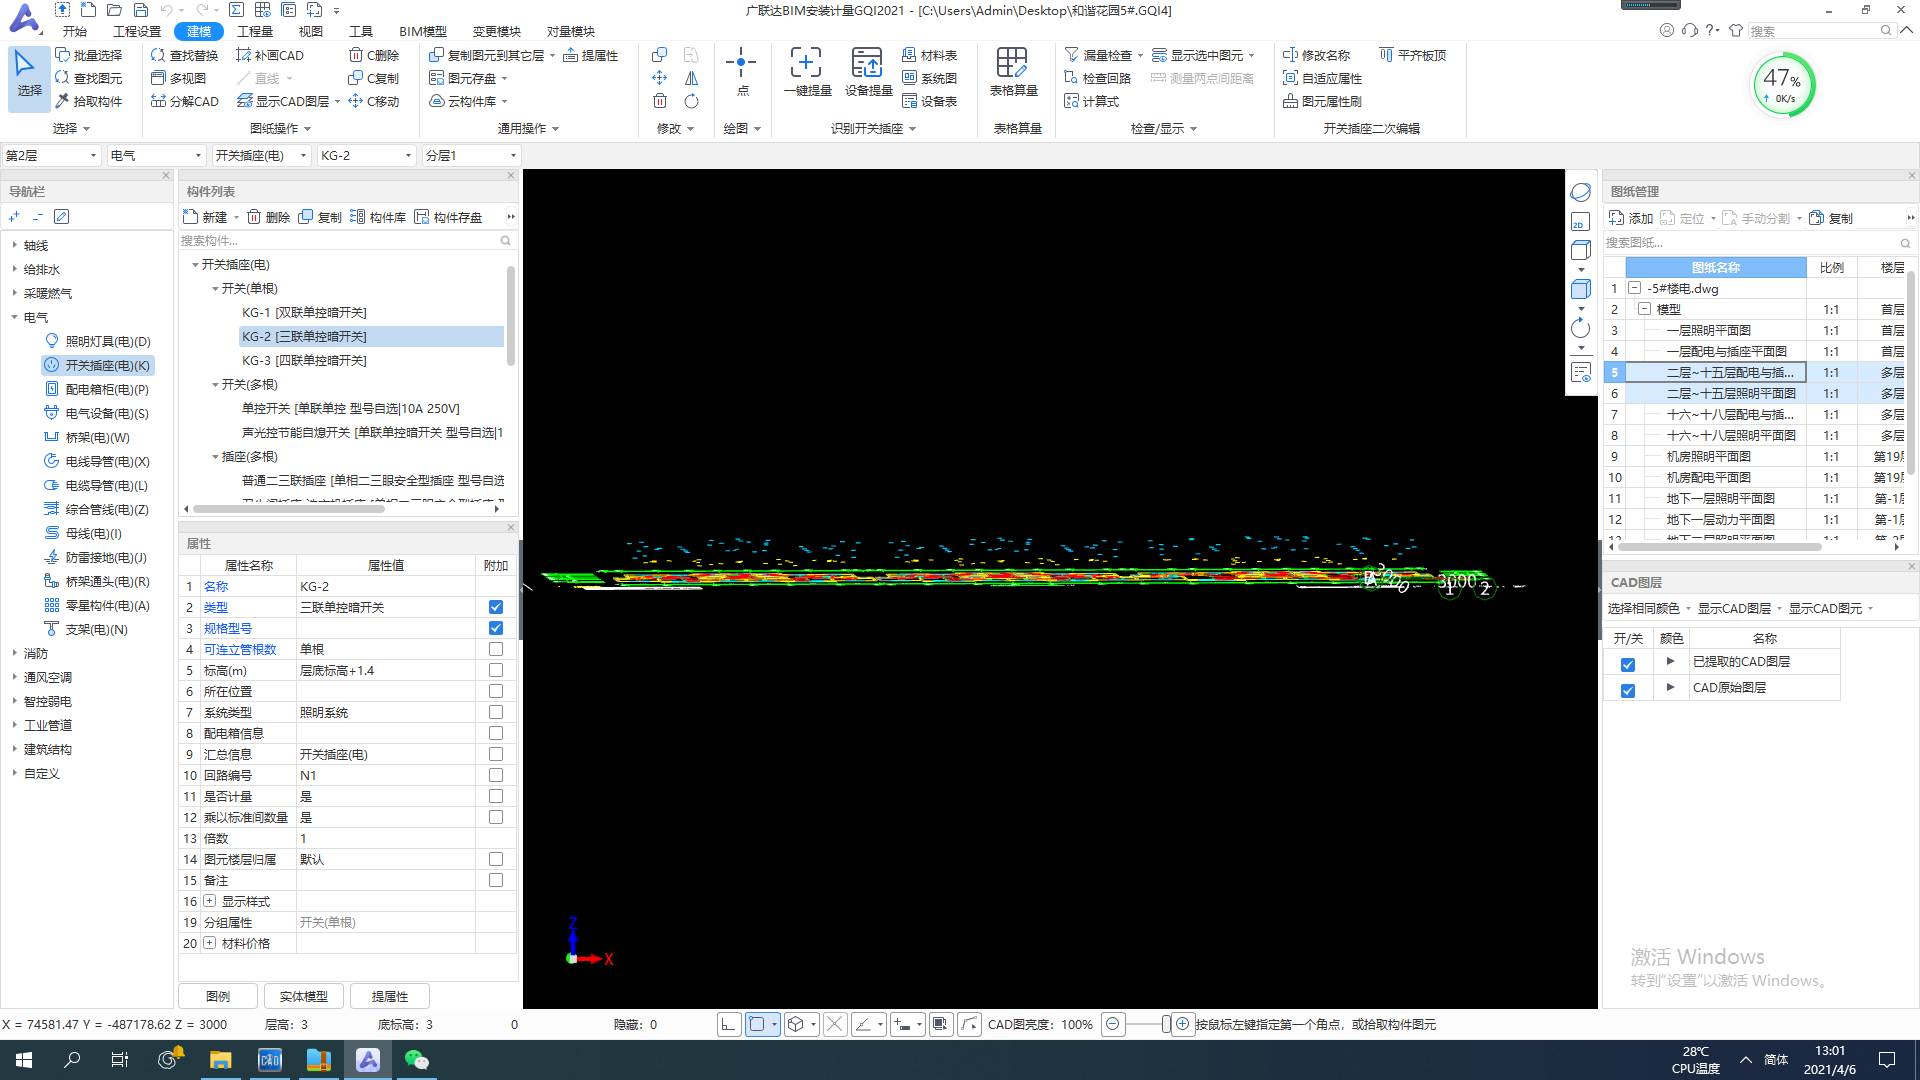Click the orbit view icon in viewport toolbar

point(1580,191)
